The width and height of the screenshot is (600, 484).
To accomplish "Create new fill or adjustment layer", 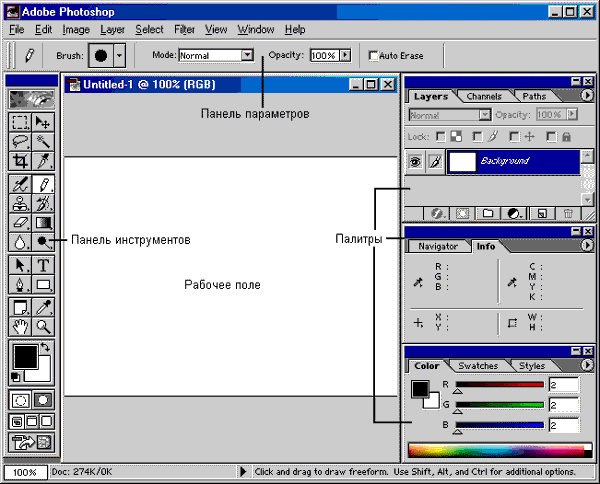I will (x=514, y=213).
